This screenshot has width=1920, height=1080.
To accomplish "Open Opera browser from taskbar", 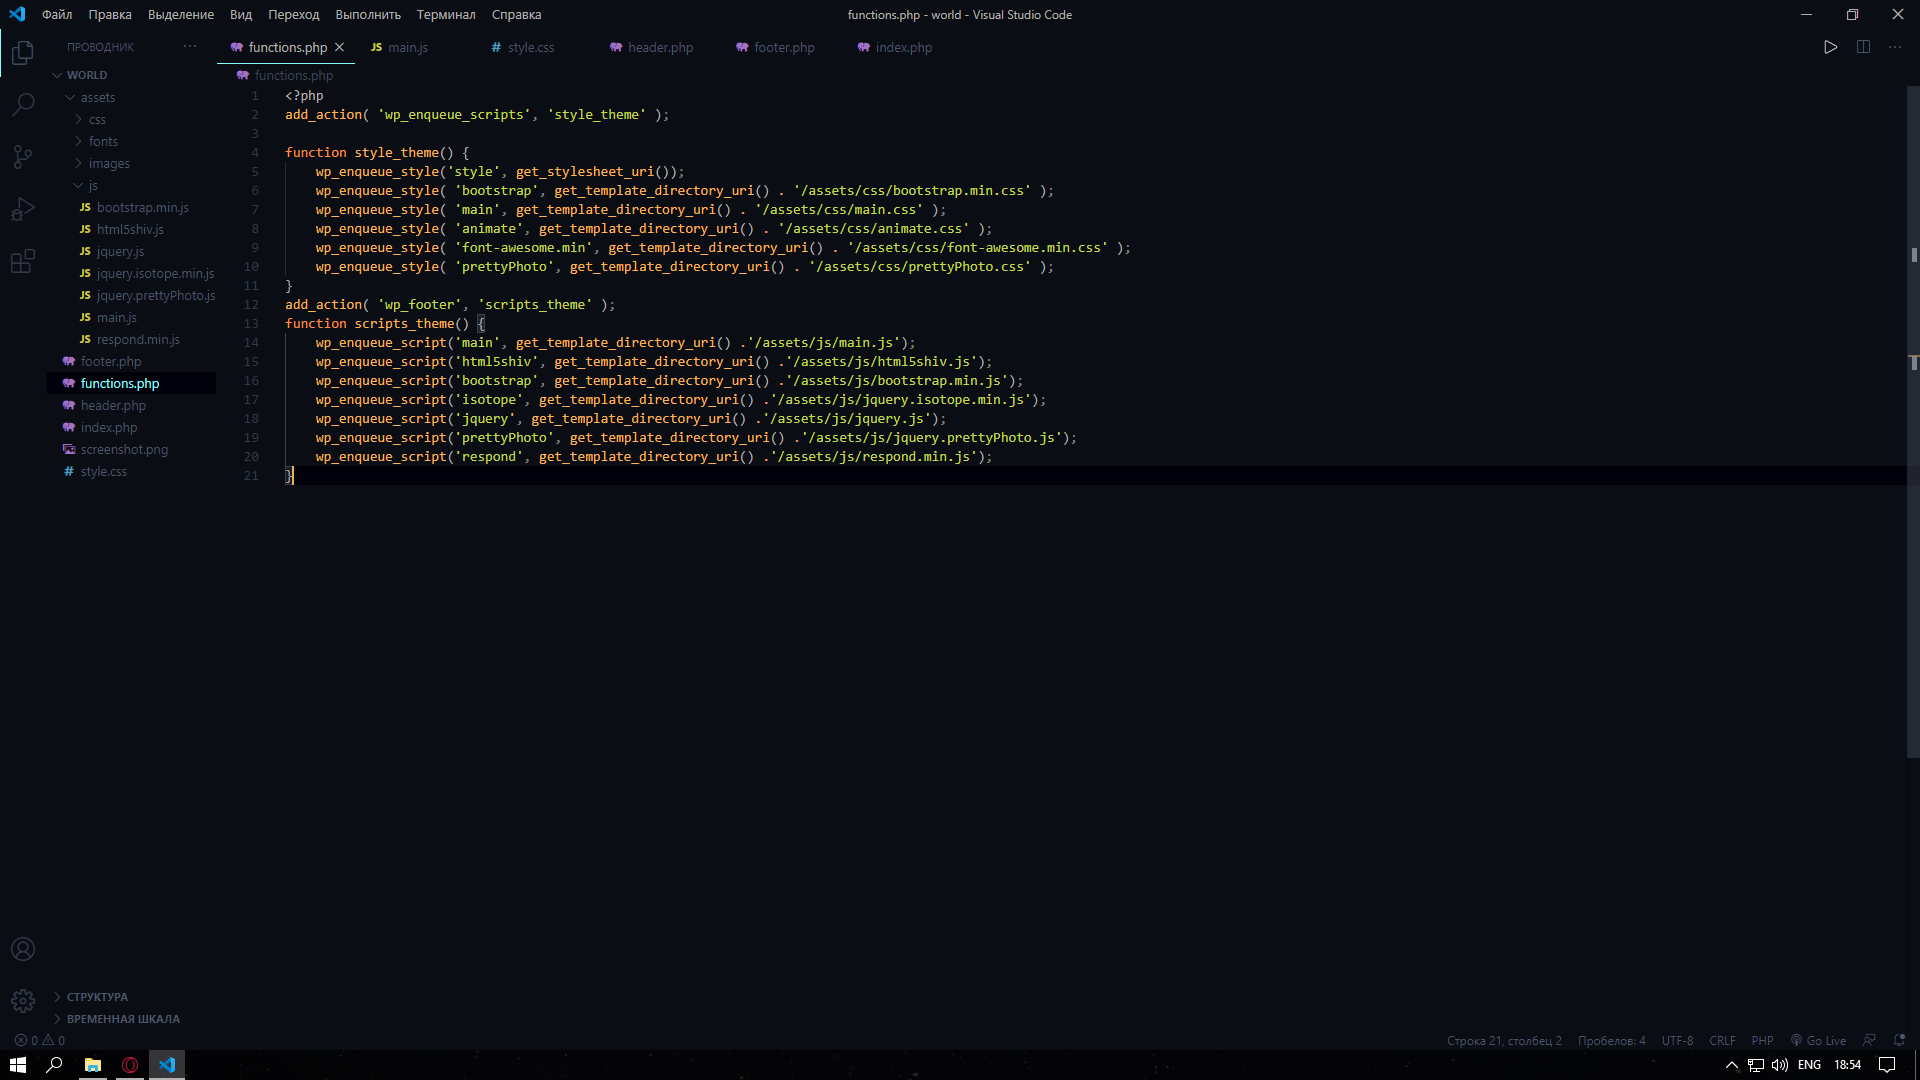I will point(130,1065).
